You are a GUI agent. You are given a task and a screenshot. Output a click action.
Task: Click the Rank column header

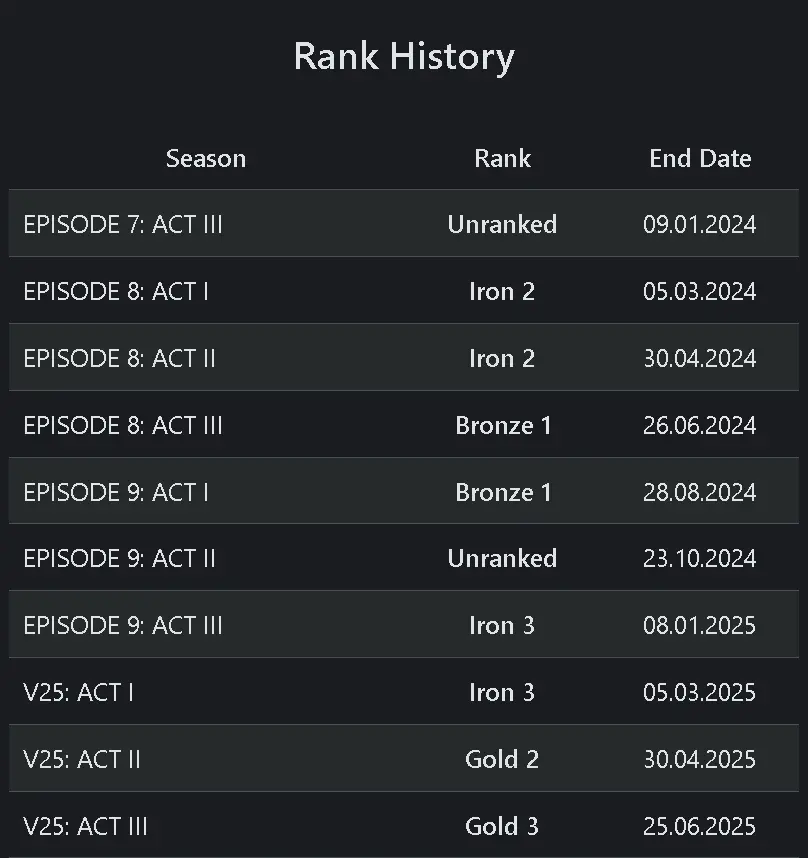pyautogui.click(x=502, y=158)
